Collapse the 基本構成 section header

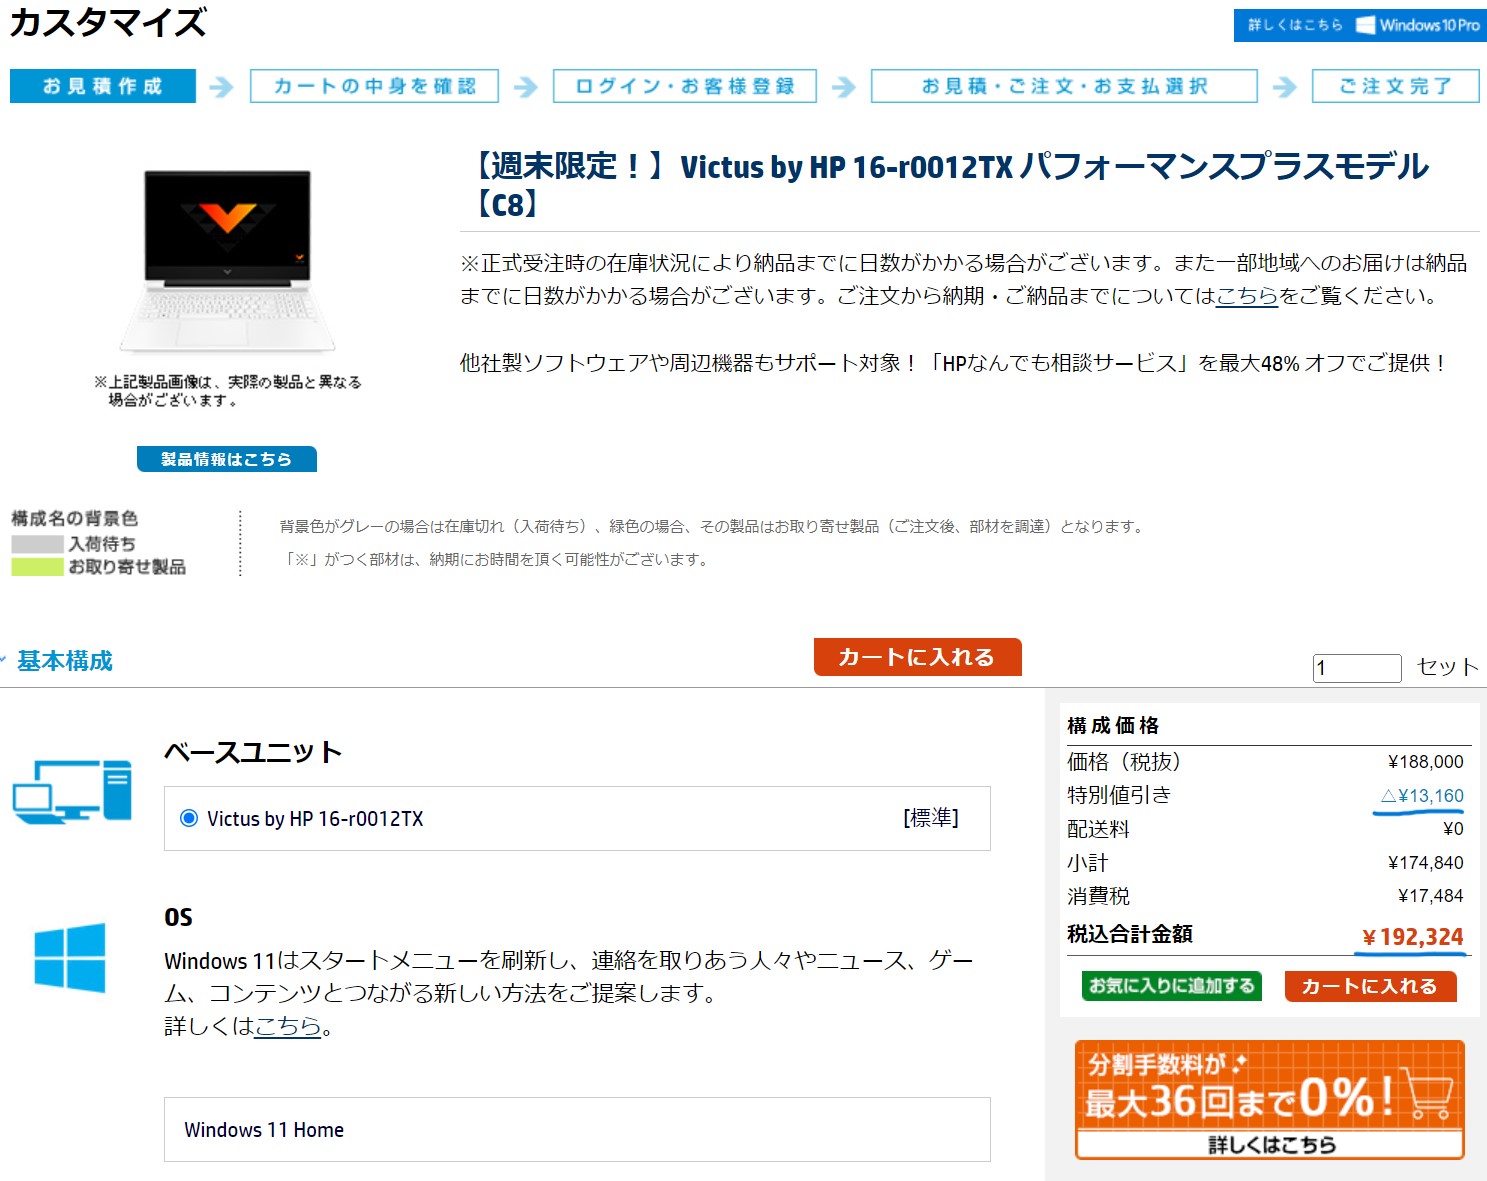(x=64, y=661)
